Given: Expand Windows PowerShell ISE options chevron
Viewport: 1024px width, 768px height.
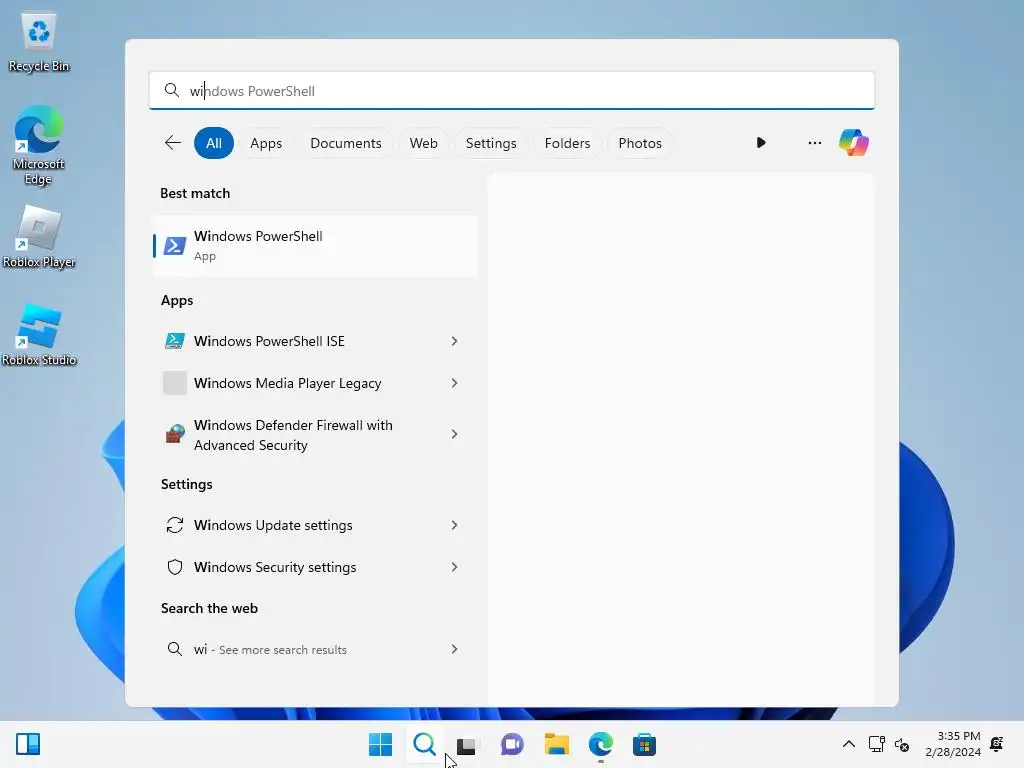Looking at the screenshot, I should click(455, 341).
